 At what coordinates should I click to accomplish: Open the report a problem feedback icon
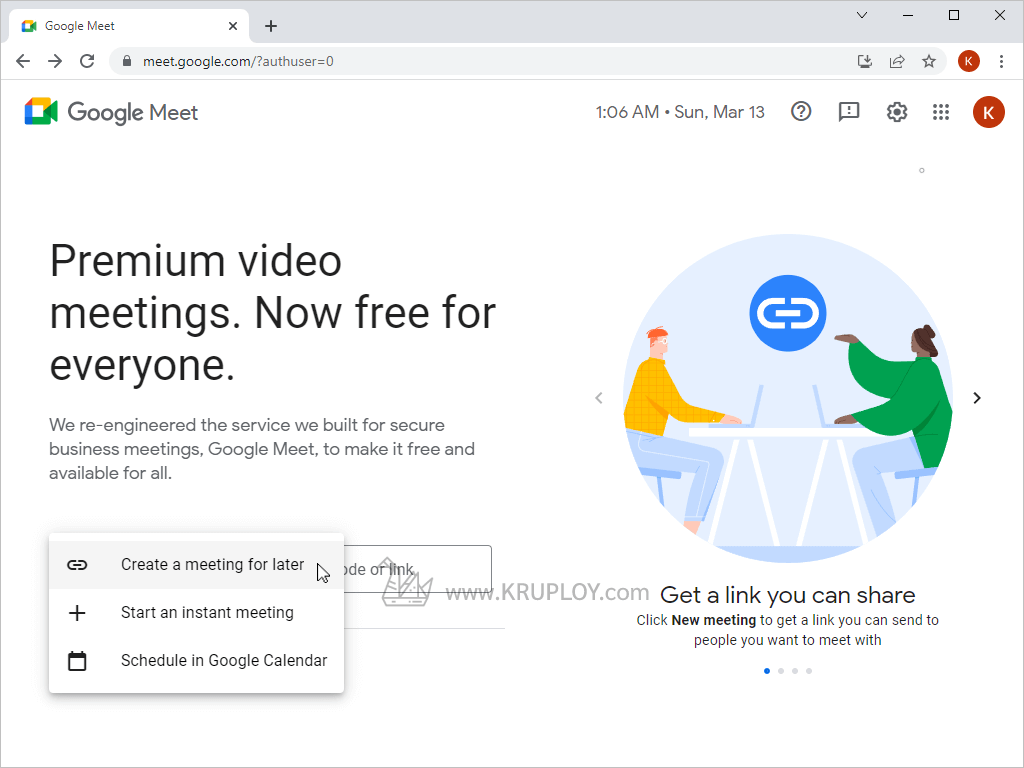848,112
